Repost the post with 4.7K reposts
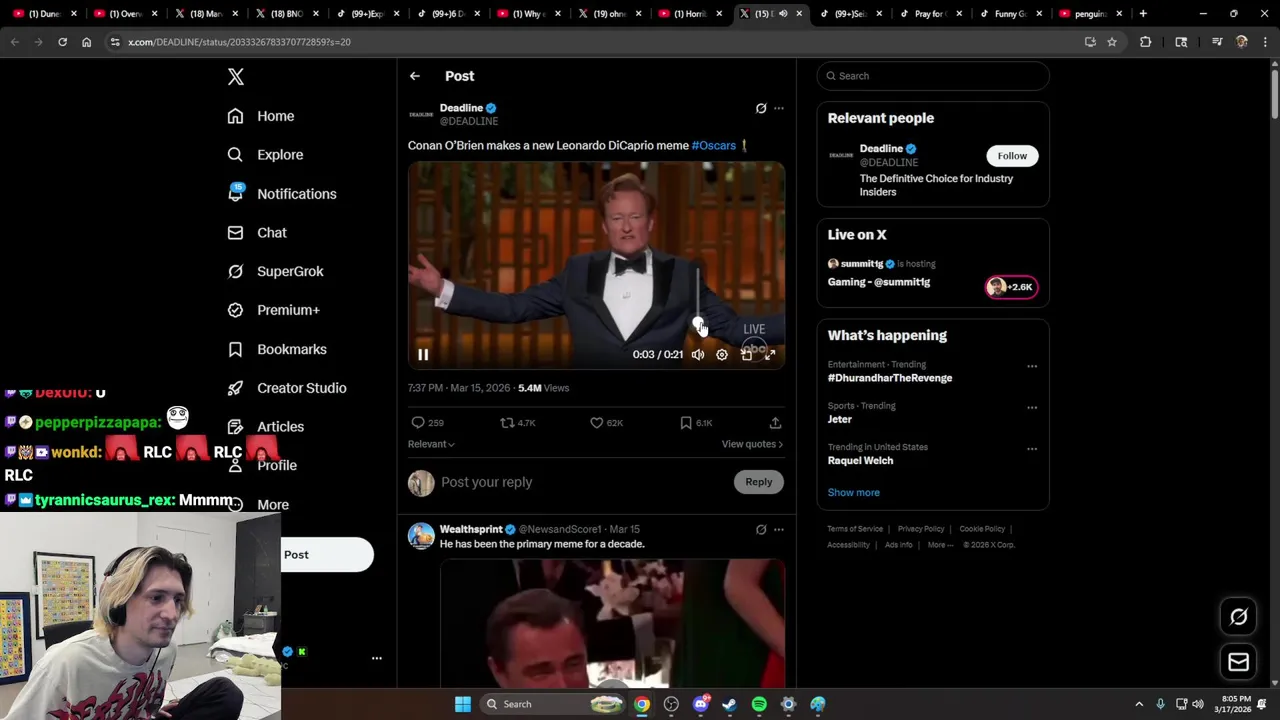 [518, 423]
